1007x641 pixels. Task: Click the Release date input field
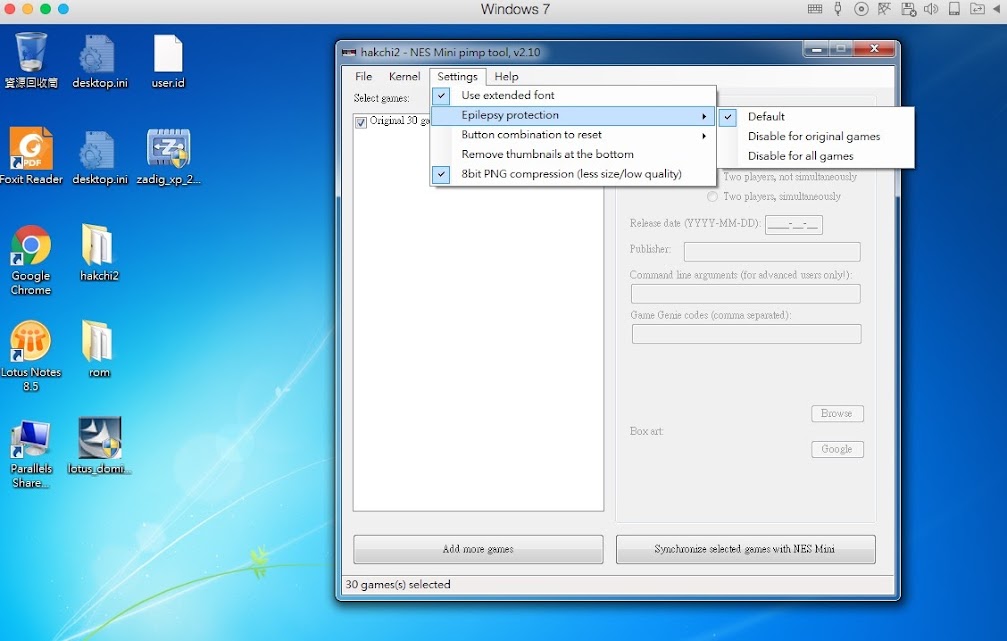794,224
